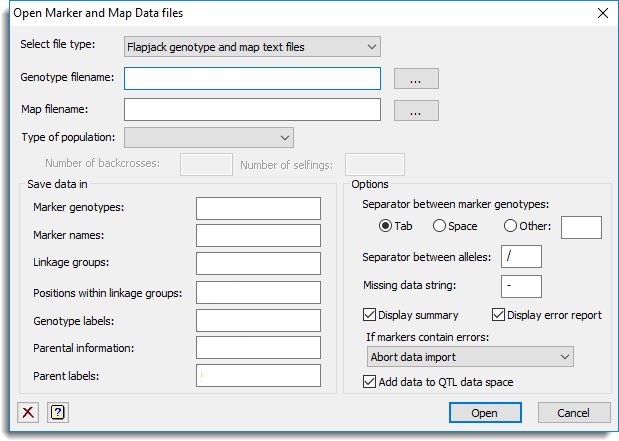
Task: Click the Marker genotypes save field
Action: click(258, 208)
